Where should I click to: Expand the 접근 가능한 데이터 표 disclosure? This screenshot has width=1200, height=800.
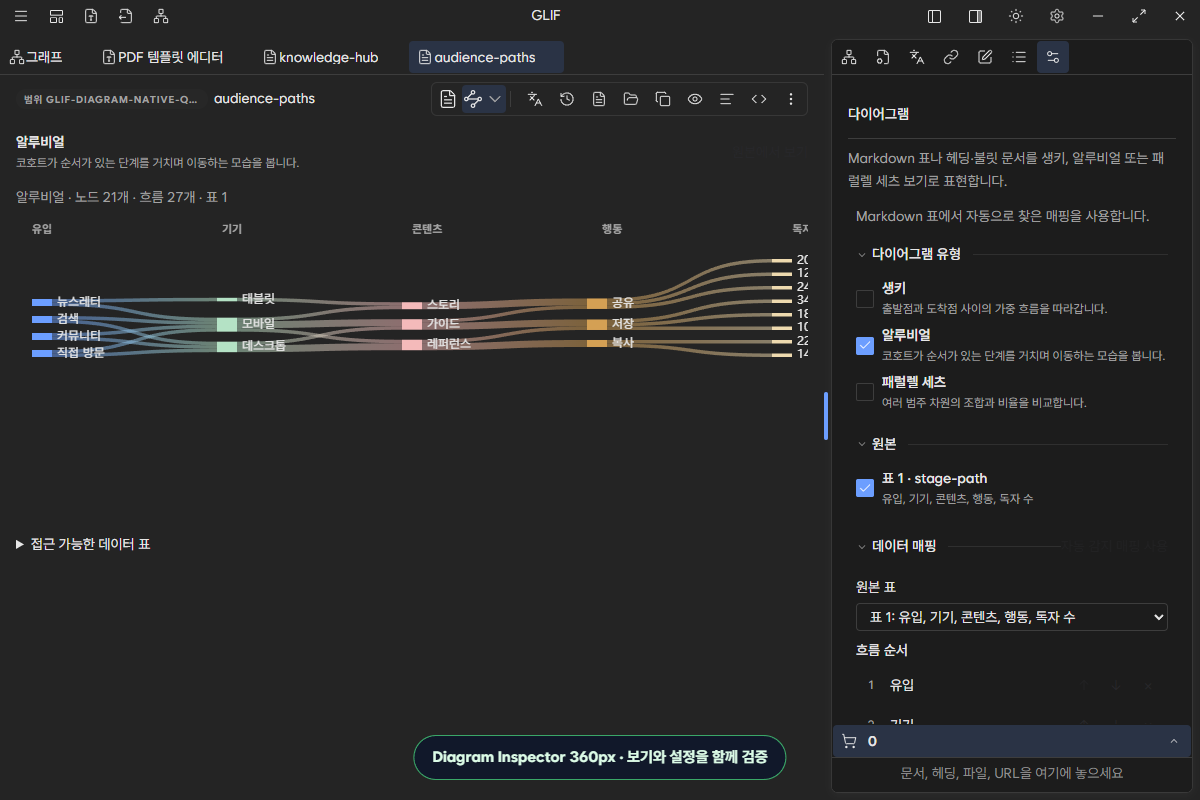(83, 544)
